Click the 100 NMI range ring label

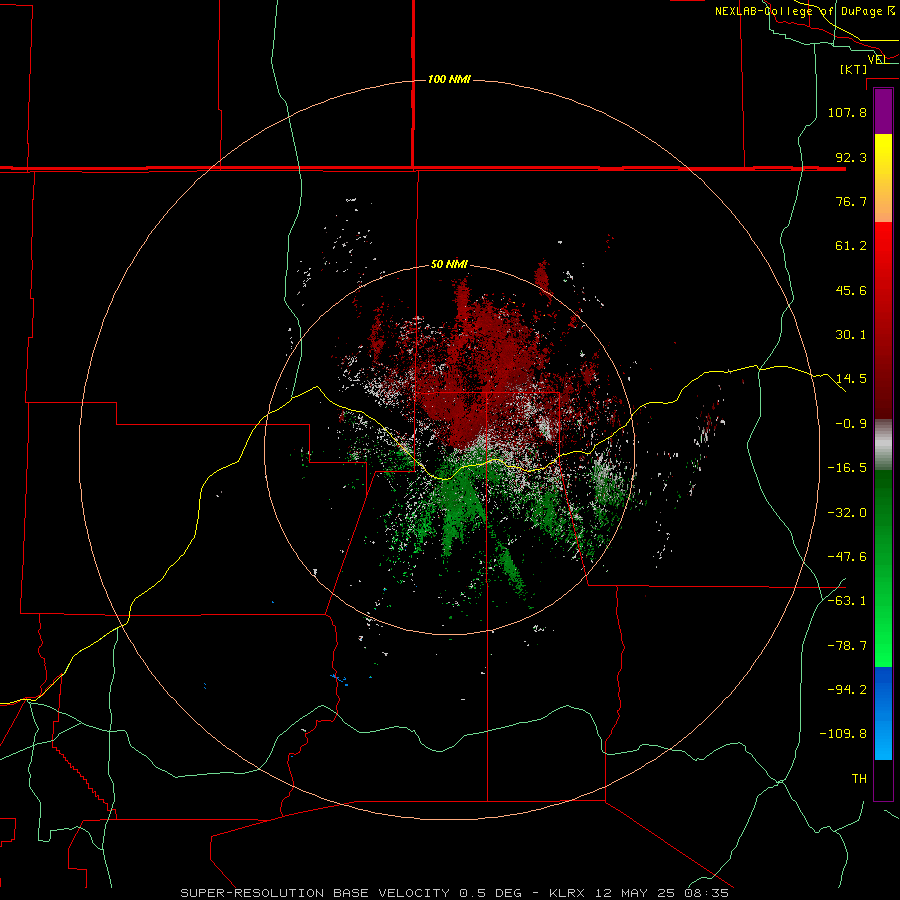[x=449, y=79]
